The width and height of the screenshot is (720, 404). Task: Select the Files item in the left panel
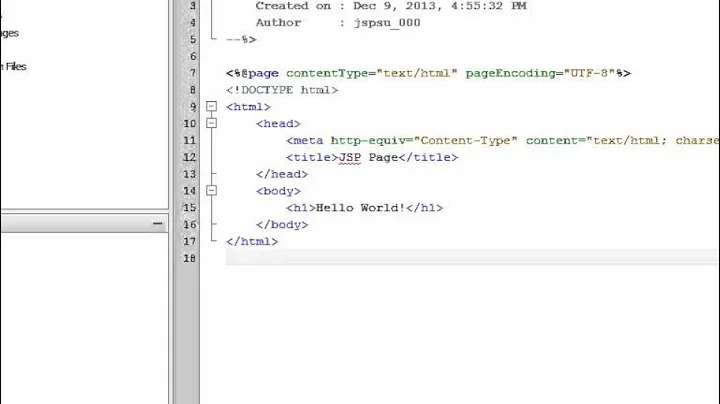[x=16, y=67]
